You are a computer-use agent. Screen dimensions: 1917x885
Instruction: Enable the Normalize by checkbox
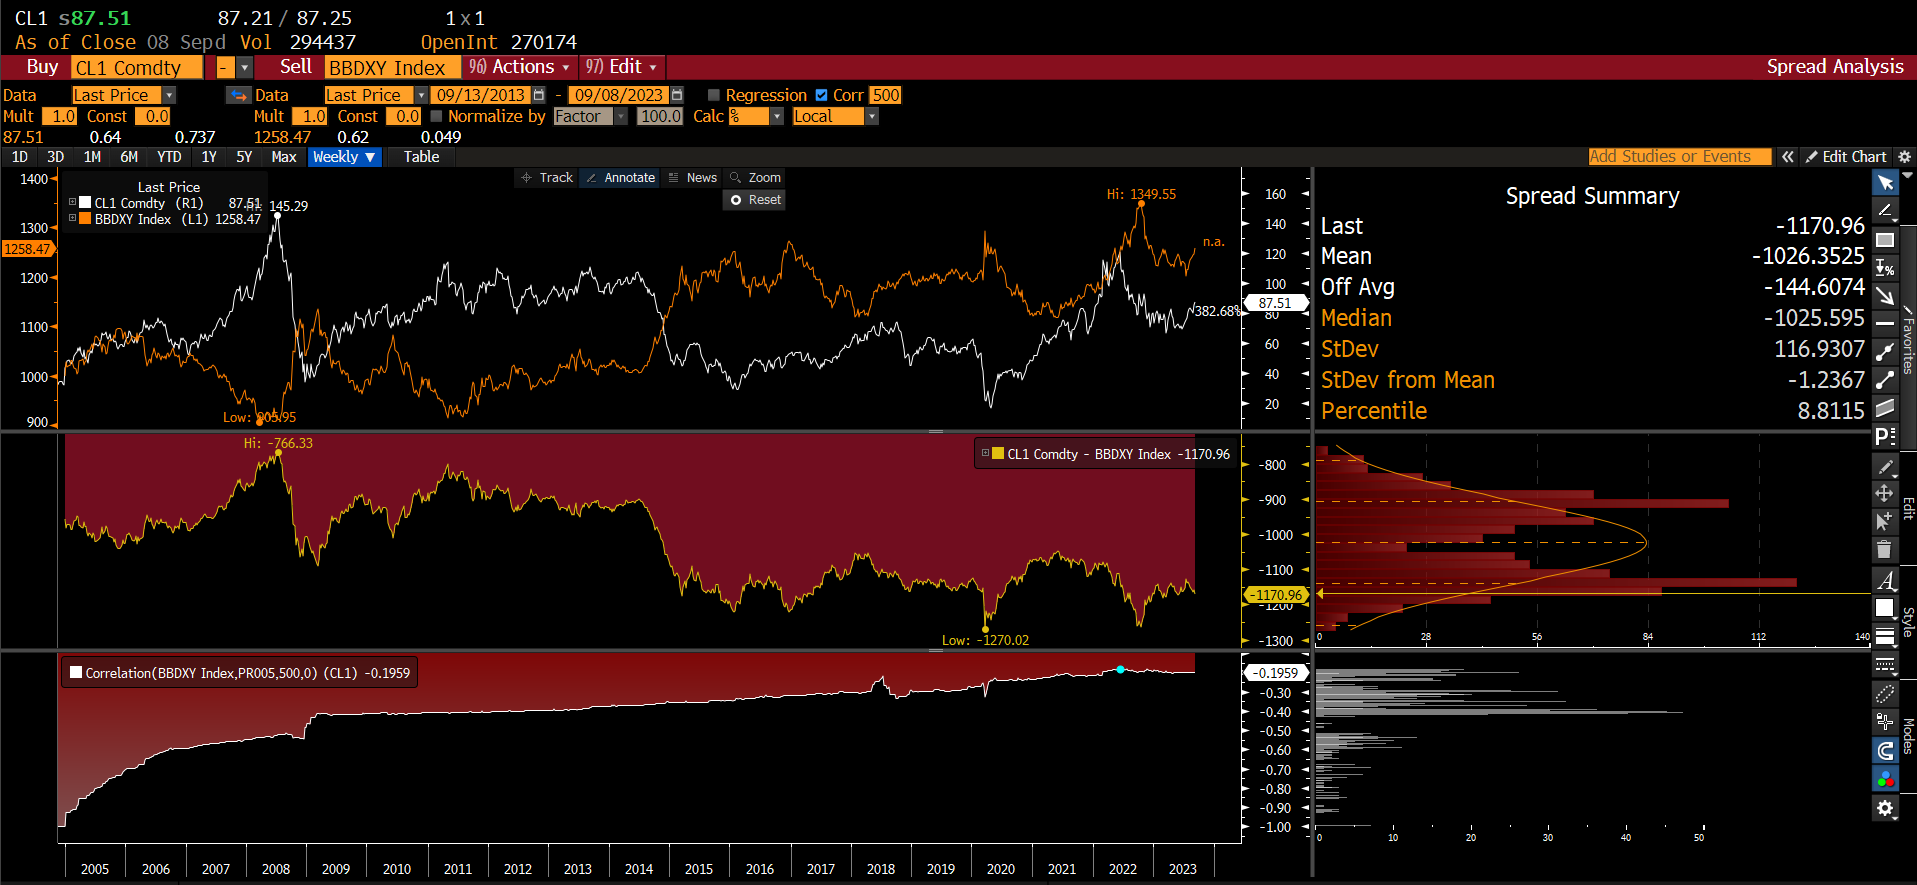(x=436, y=116)
